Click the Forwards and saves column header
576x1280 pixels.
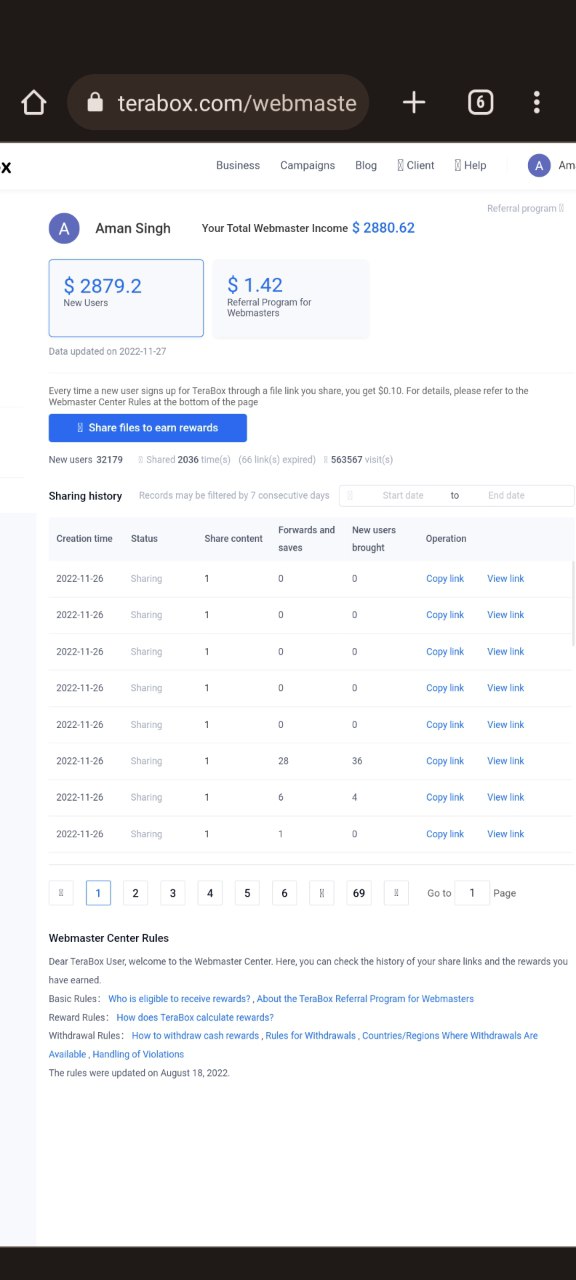point(306,539)
